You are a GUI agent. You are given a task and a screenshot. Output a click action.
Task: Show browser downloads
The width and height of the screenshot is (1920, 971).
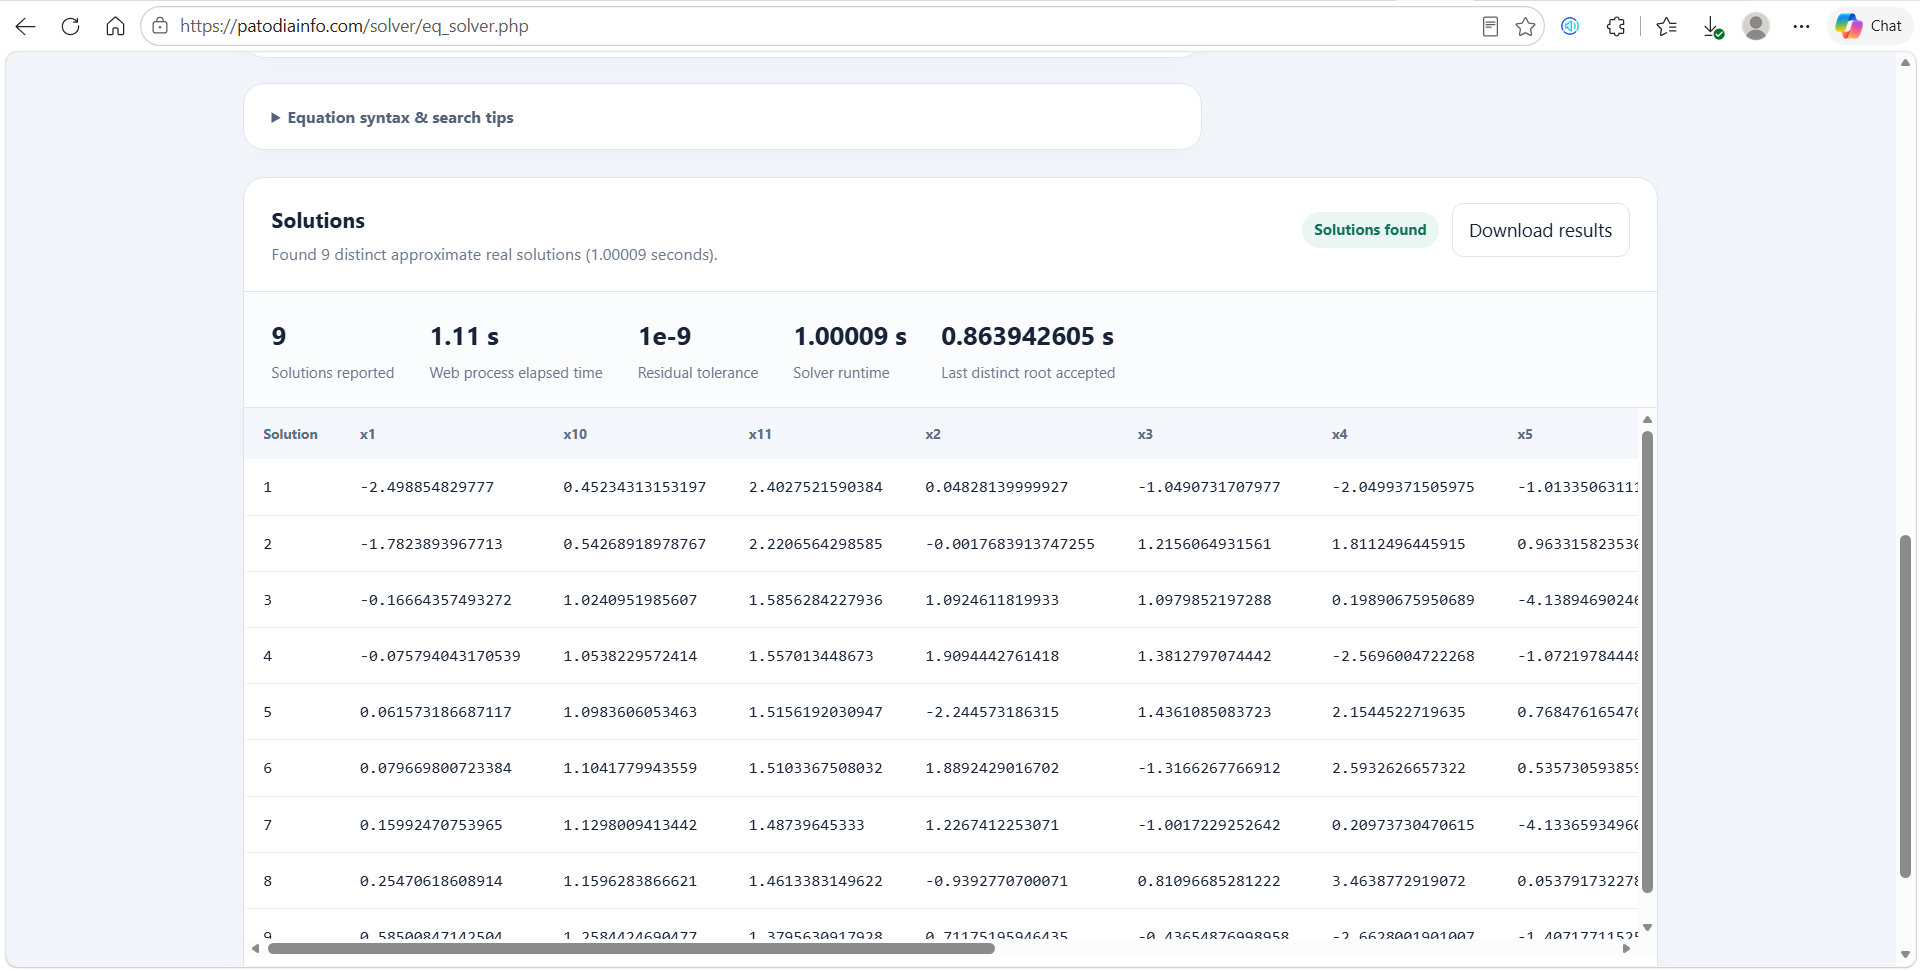[x=1713, y=26]
